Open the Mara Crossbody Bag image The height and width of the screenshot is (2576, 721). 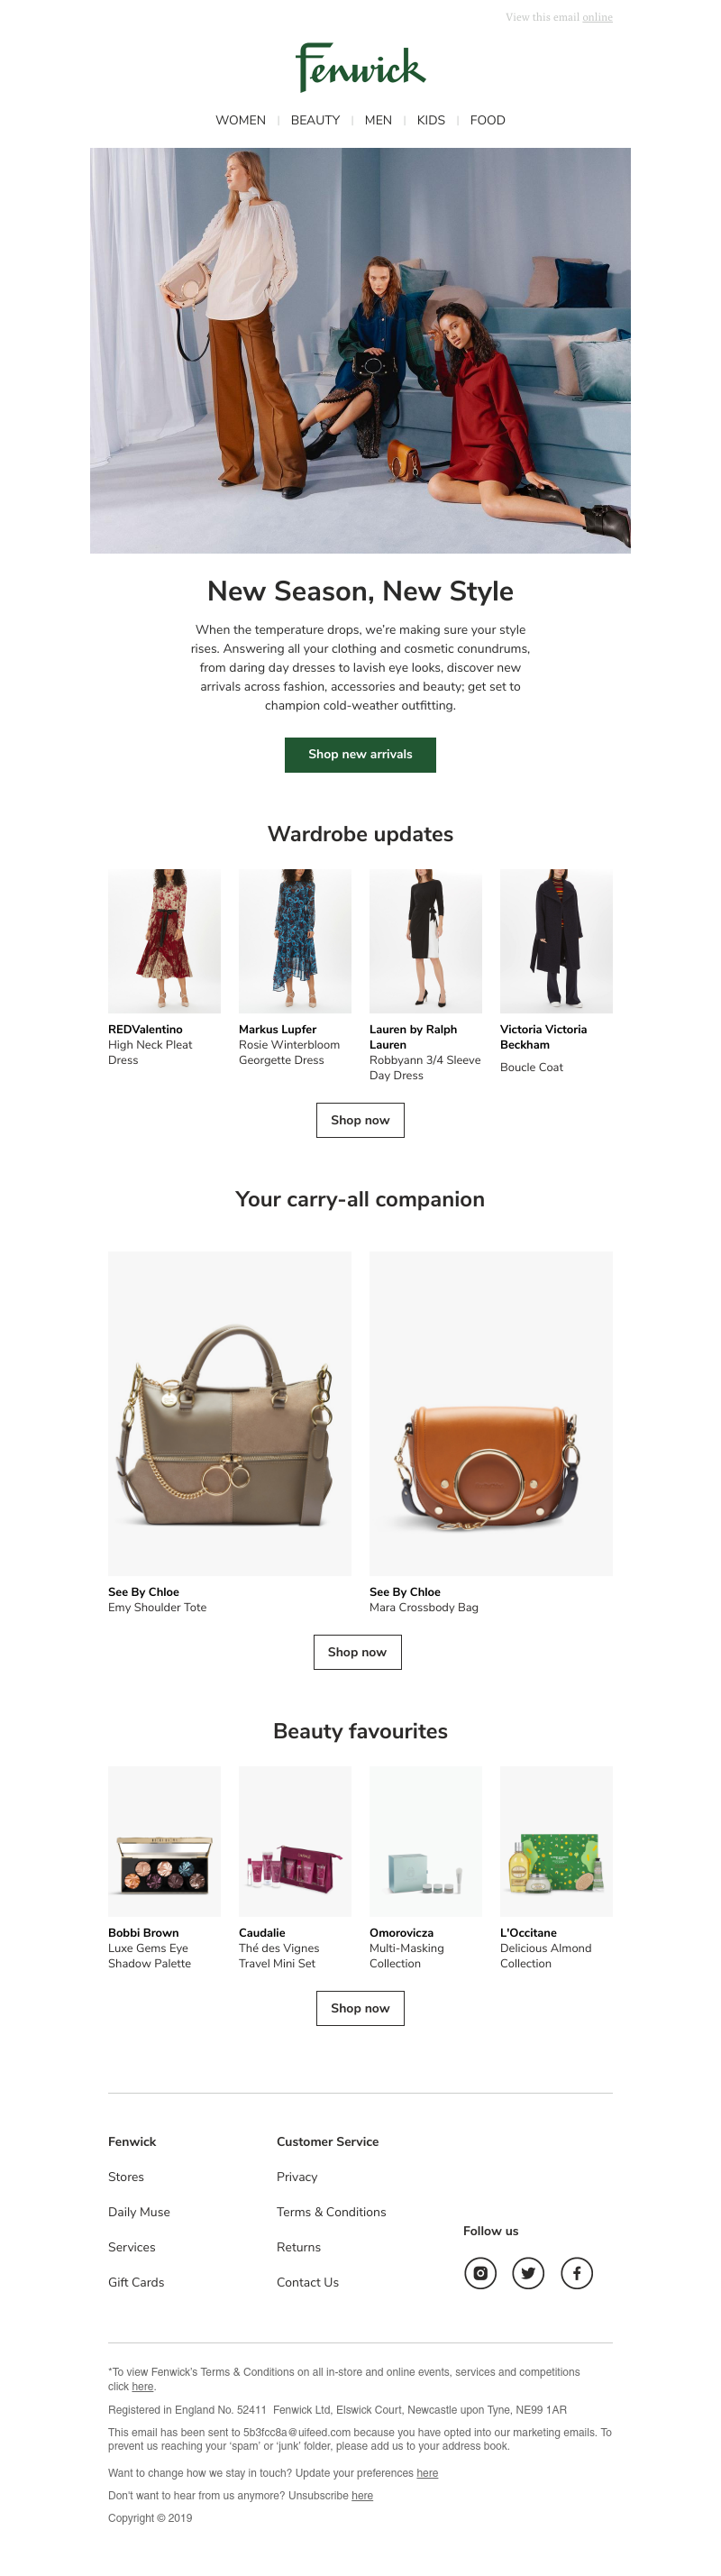[491, 1413]
